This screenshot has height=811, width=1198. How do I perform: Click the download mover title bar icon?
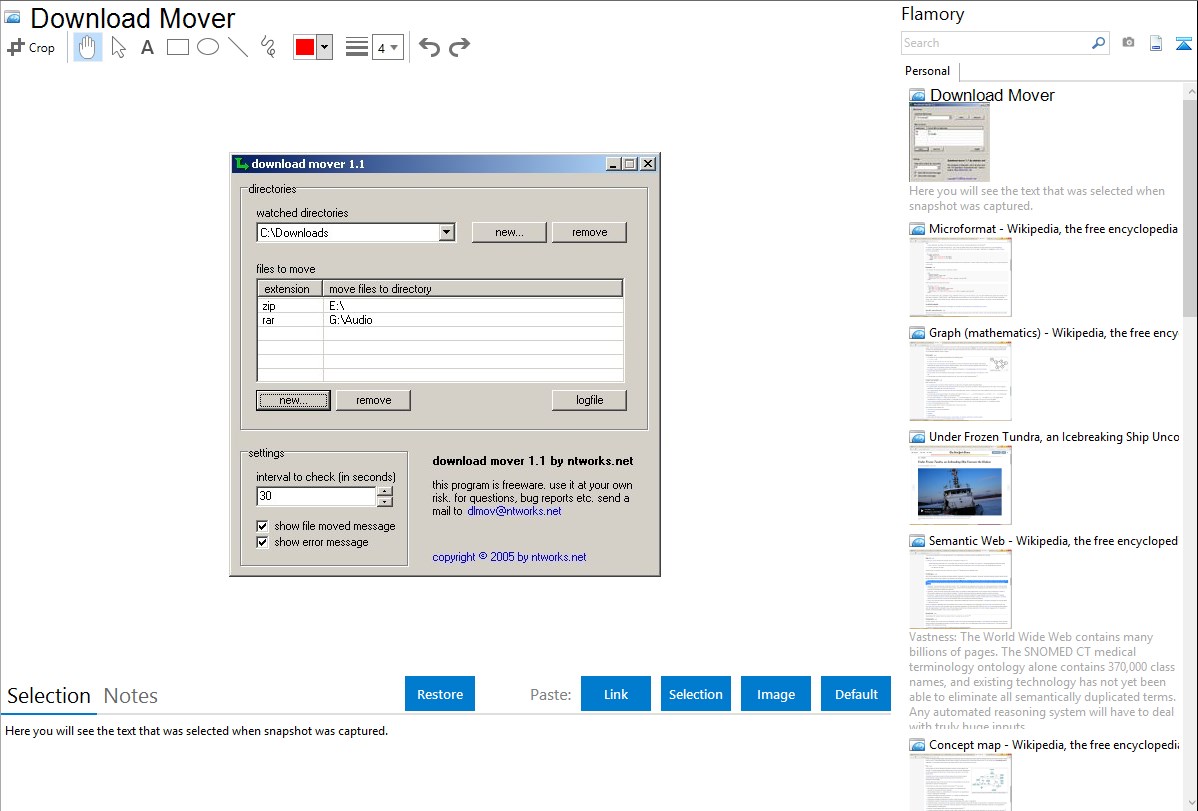click(x=242, y=164)
